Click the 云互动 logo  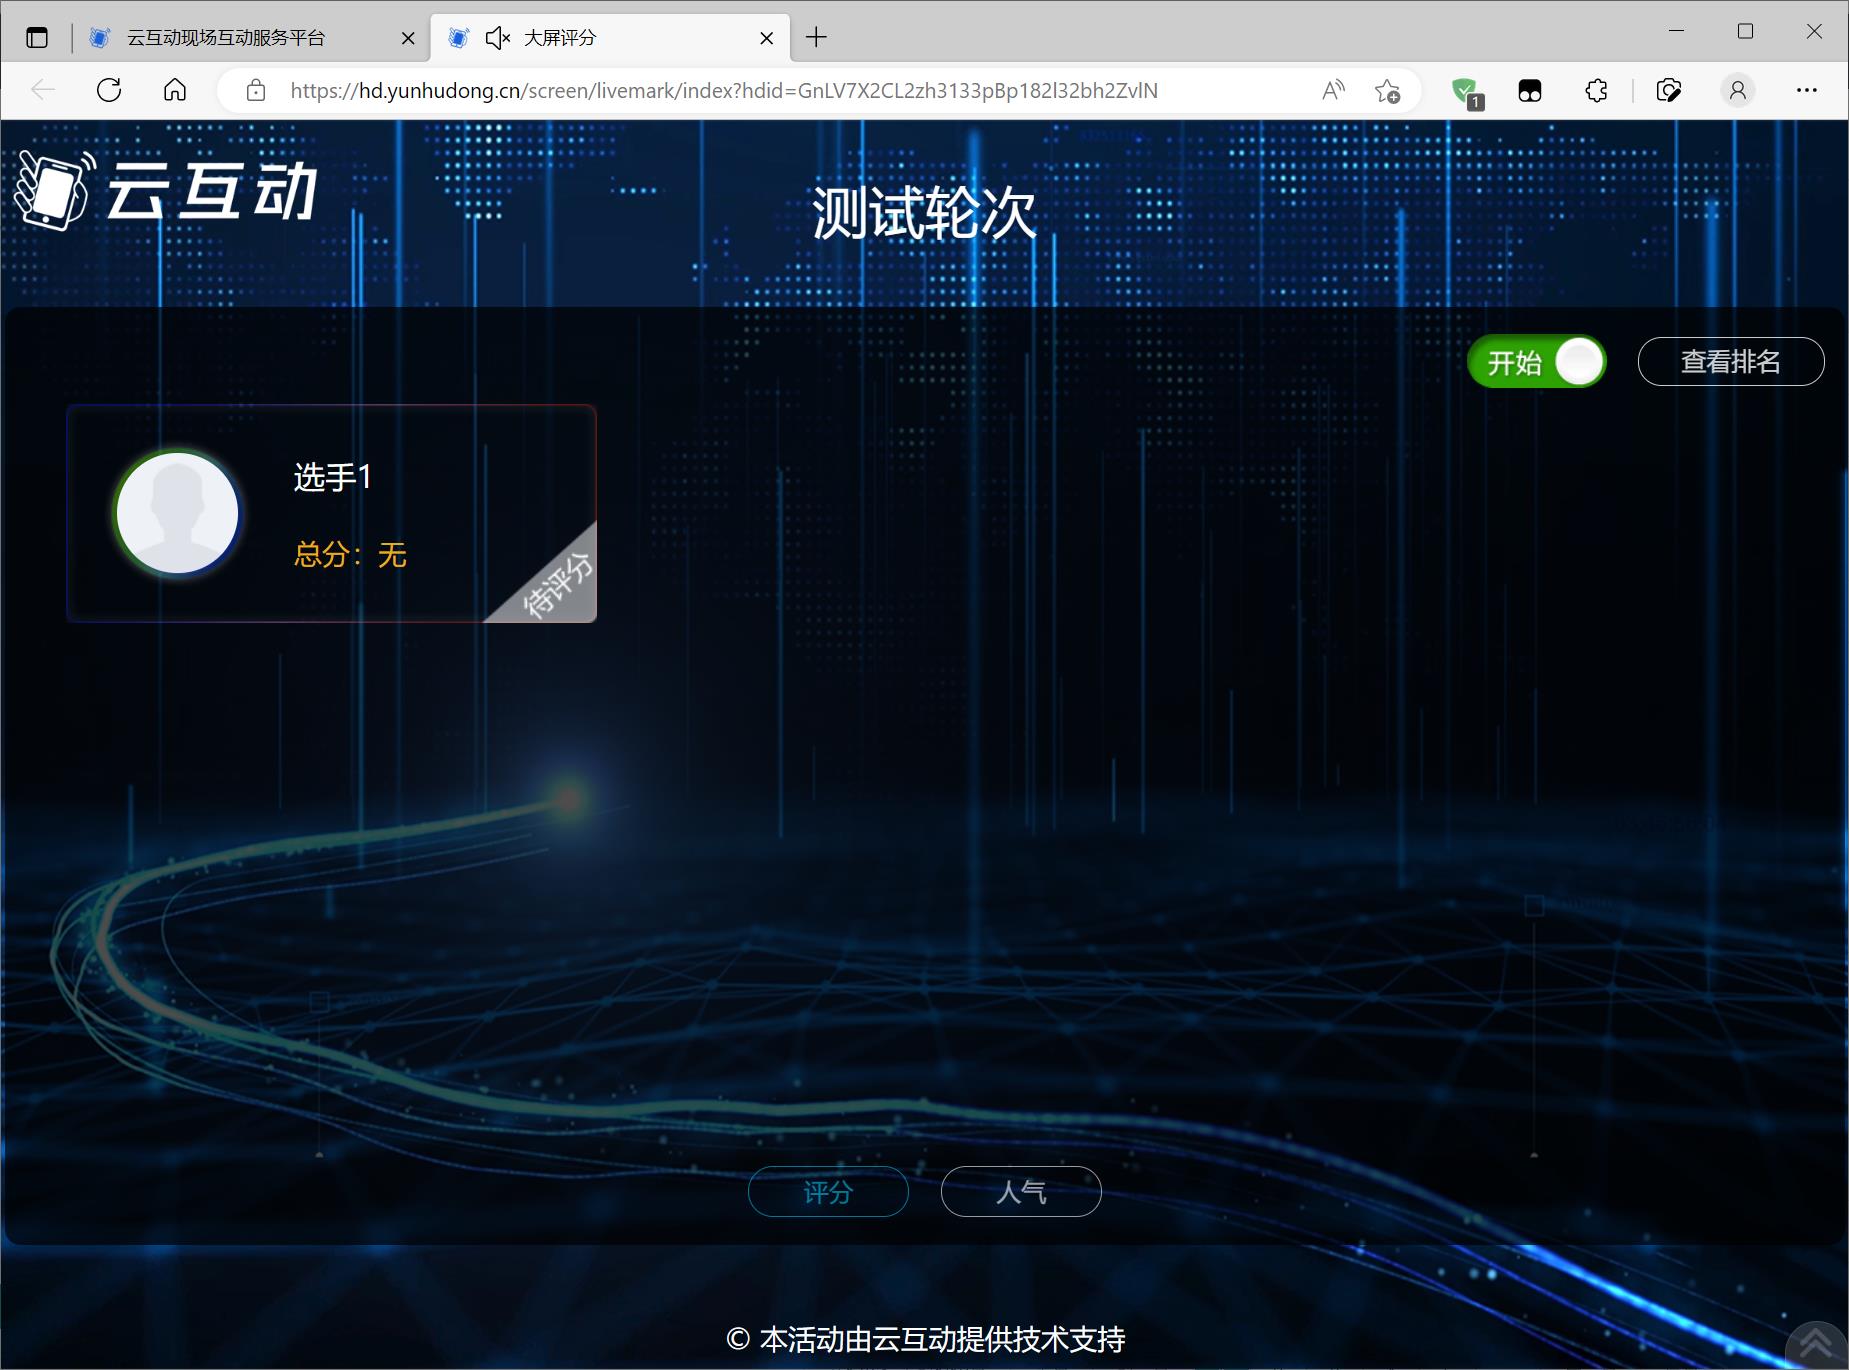(x=167, y=190)
